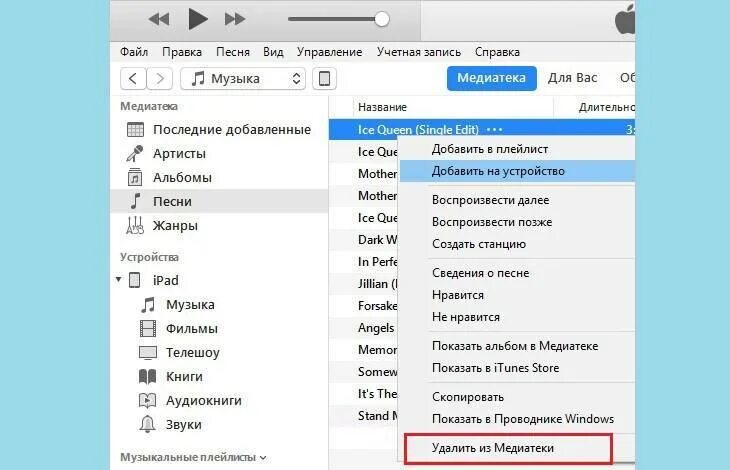Image resolution: width=730 pixels, height=470 pixels.
Task: Open the Управление menu
Action: [x=330, y=52]
